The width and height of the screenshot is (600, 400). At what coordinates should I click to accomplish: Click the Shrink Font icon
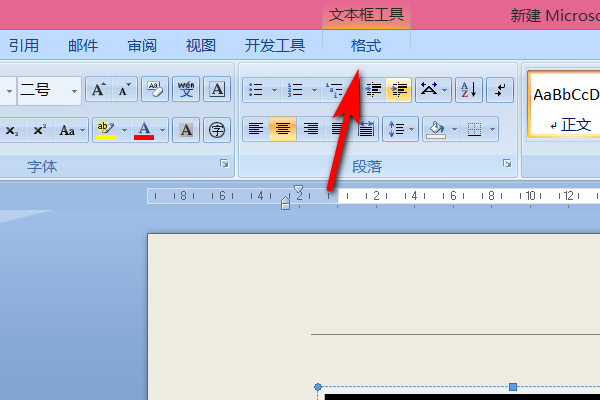coord(124,90)
